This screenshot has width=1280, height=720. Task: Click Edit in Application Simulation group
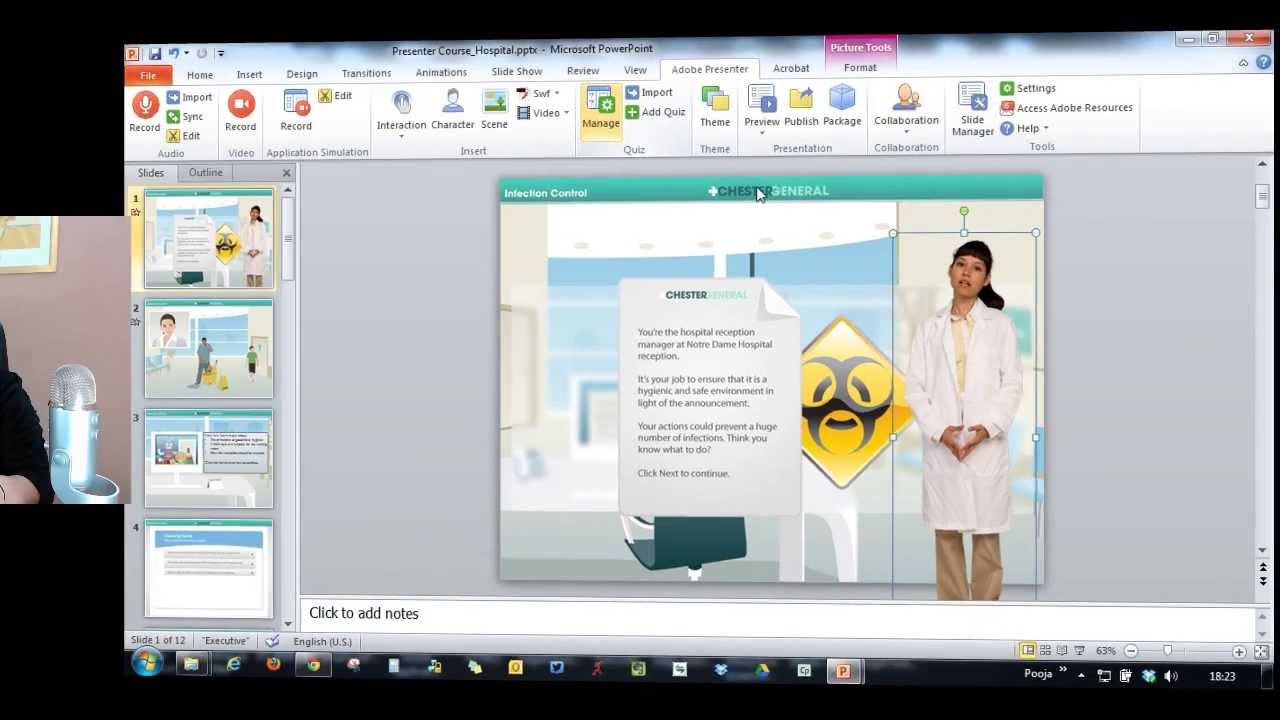click(x=335, y=96)
